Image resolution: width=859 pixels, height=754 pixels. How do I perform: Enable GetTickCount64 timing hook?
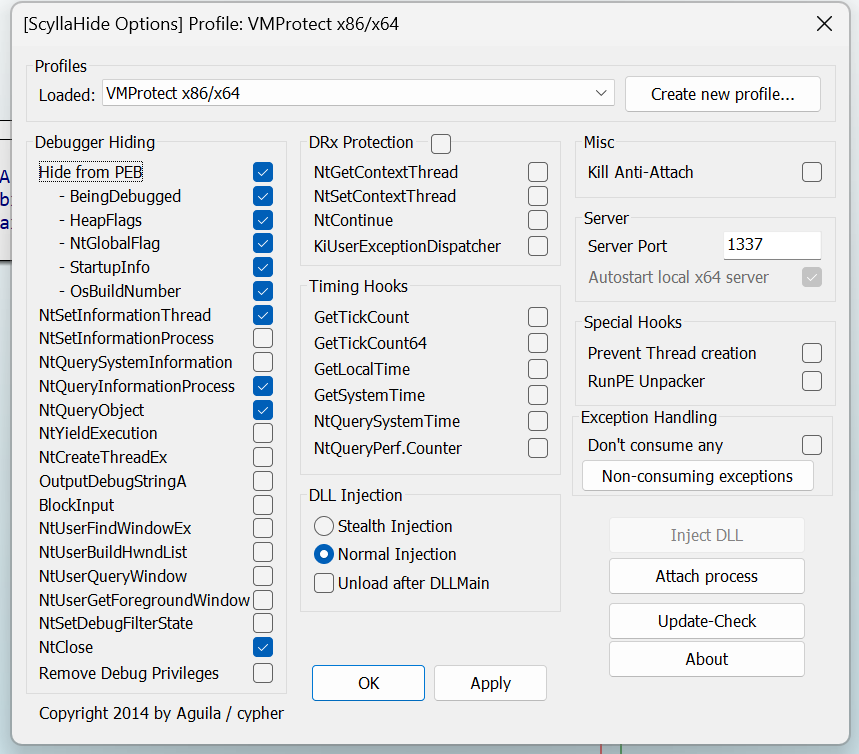click(538, 343)
